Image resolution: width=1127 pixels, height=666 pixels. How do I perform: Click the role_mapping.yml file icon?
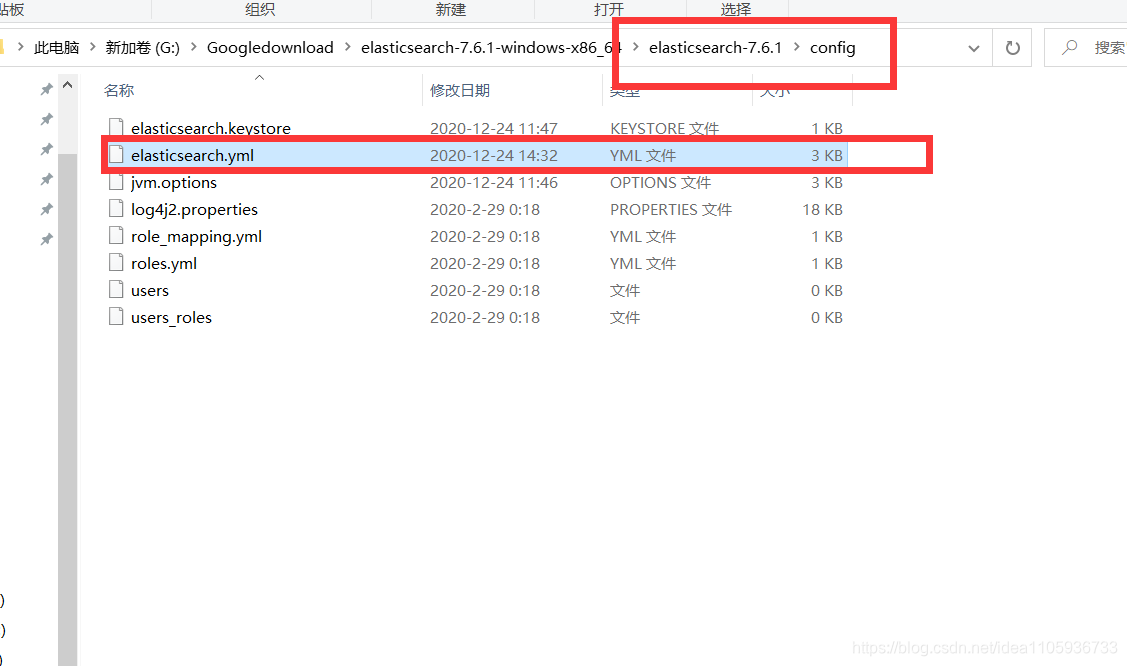click(116, 236)
